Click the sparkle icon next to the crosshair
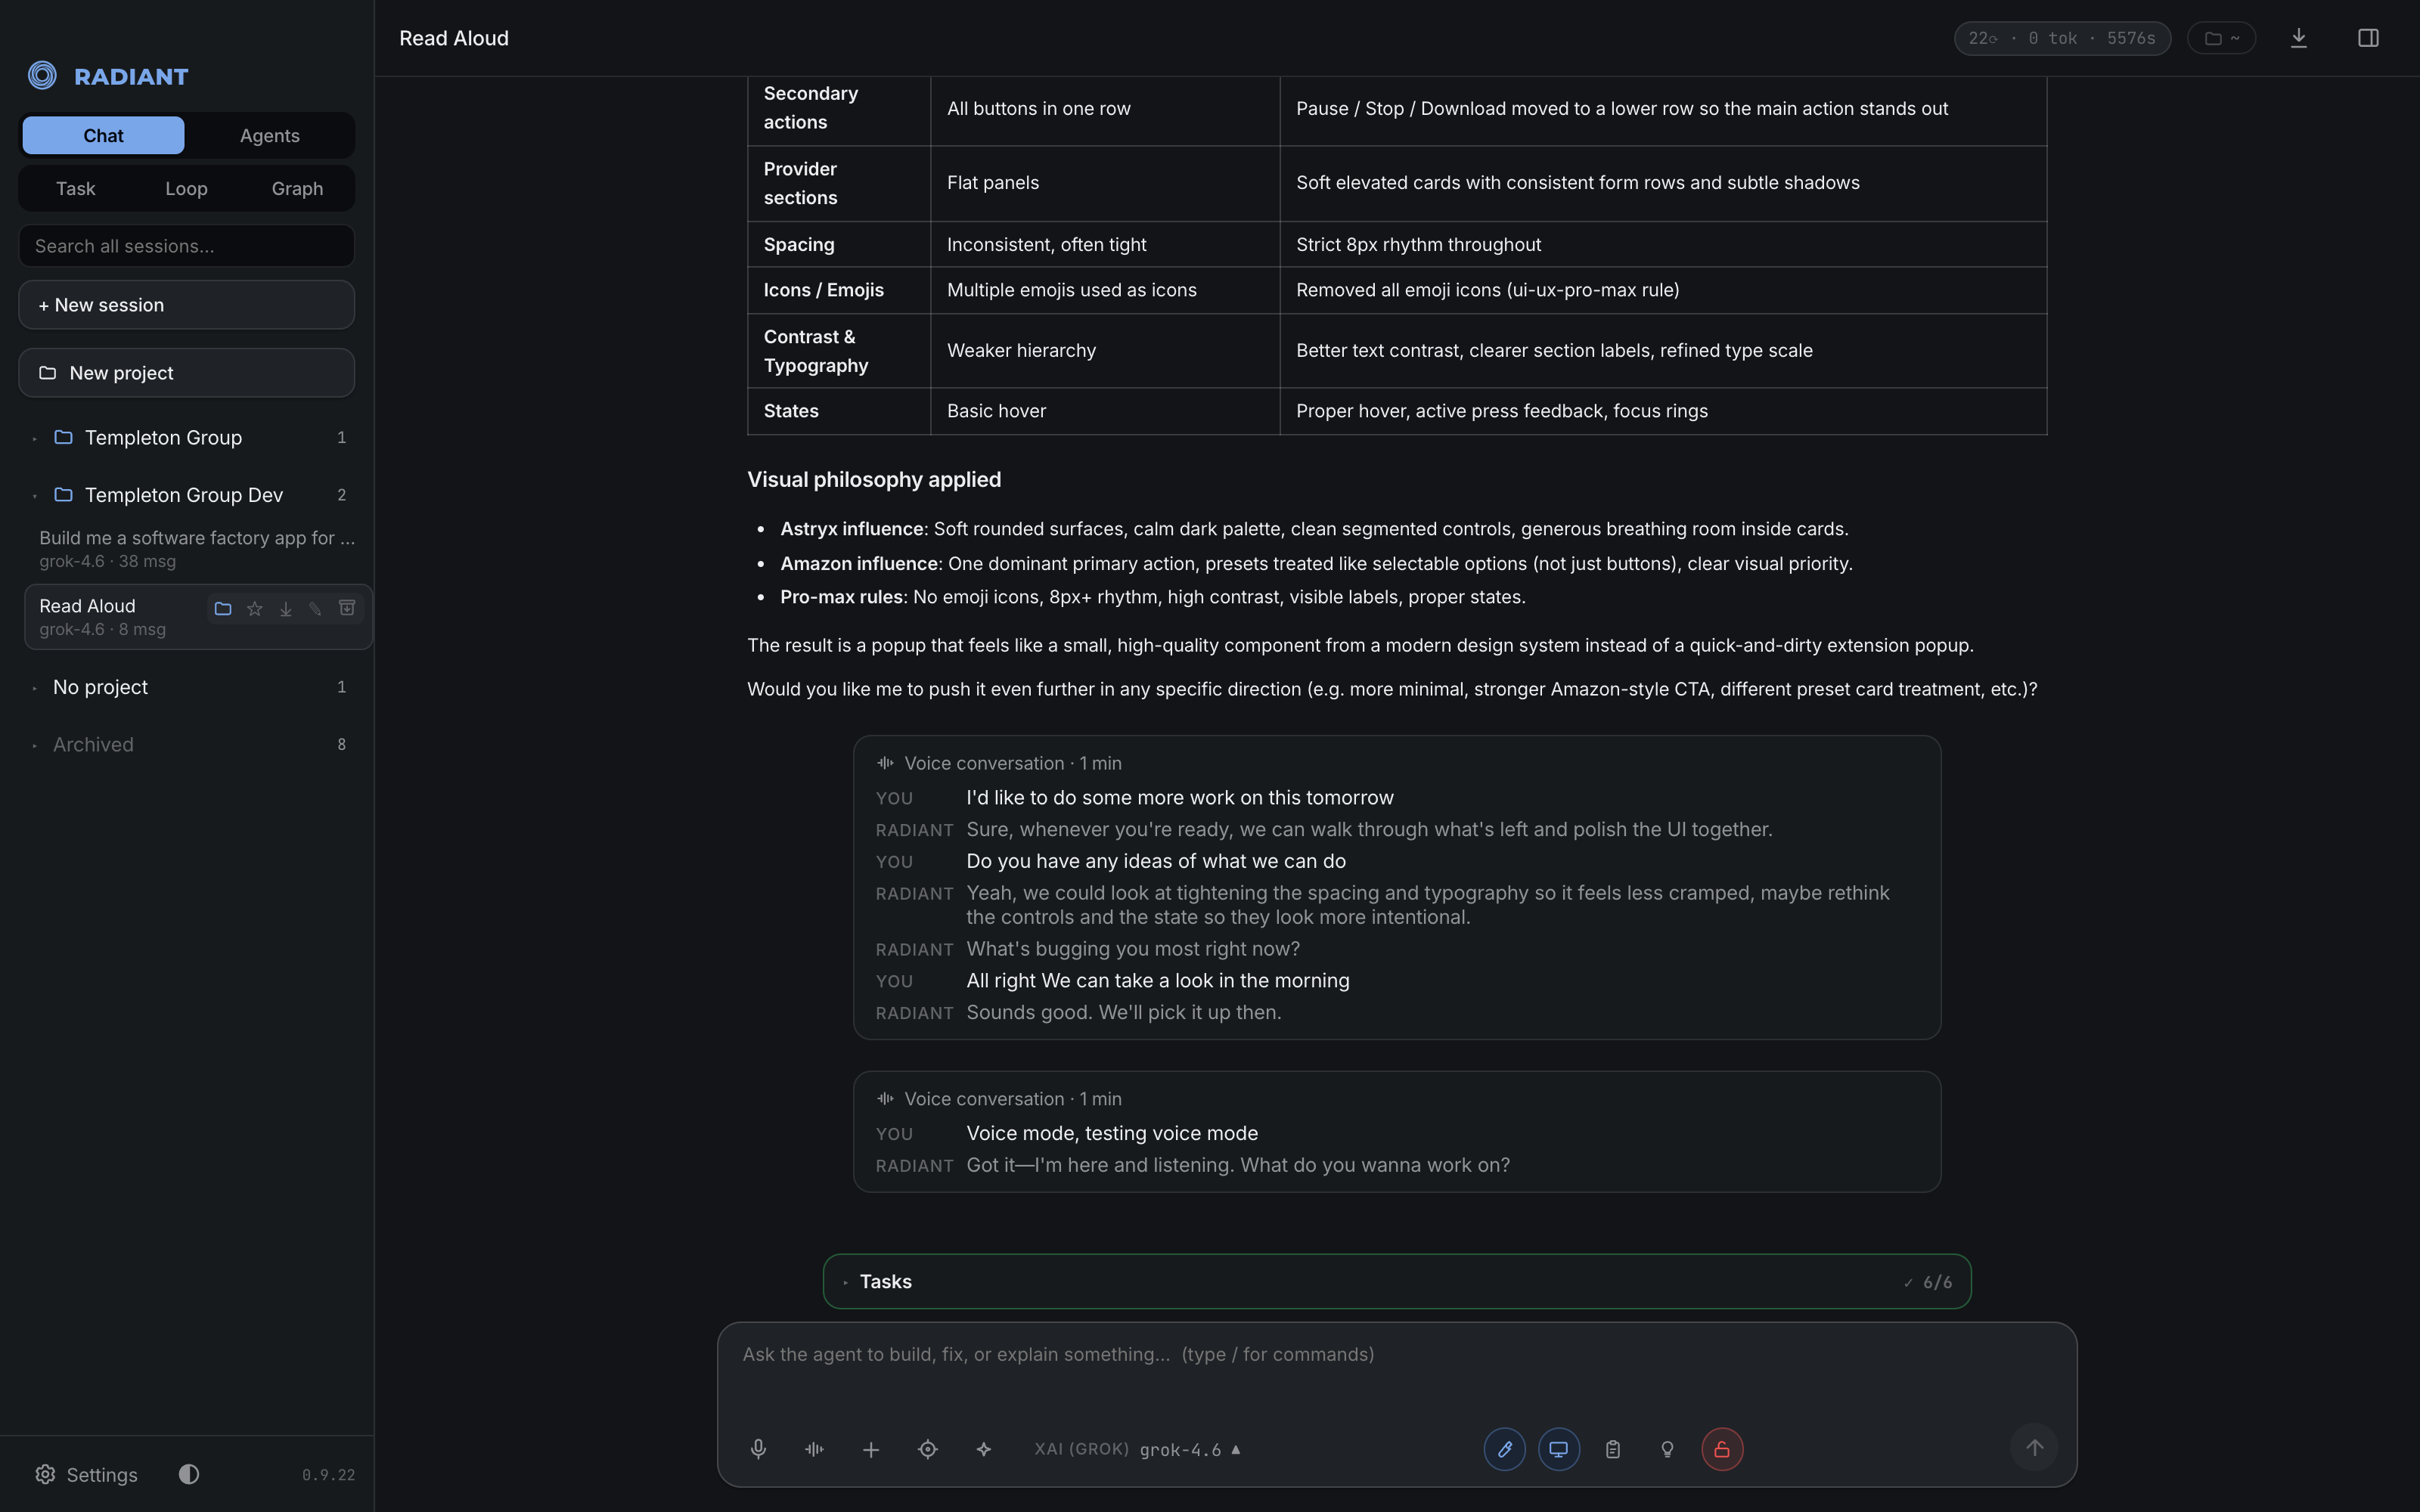Image resolution: width=2420 pixels, height=1512 pixels. pos(984,1449)
